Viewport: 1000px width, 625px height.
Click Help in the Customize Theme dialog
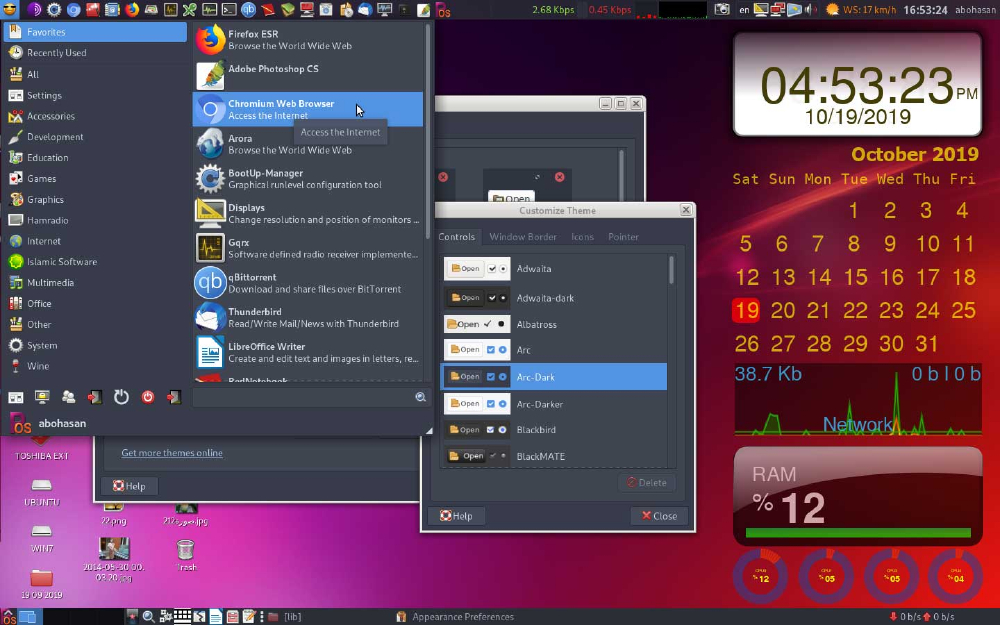click(457, 516)
